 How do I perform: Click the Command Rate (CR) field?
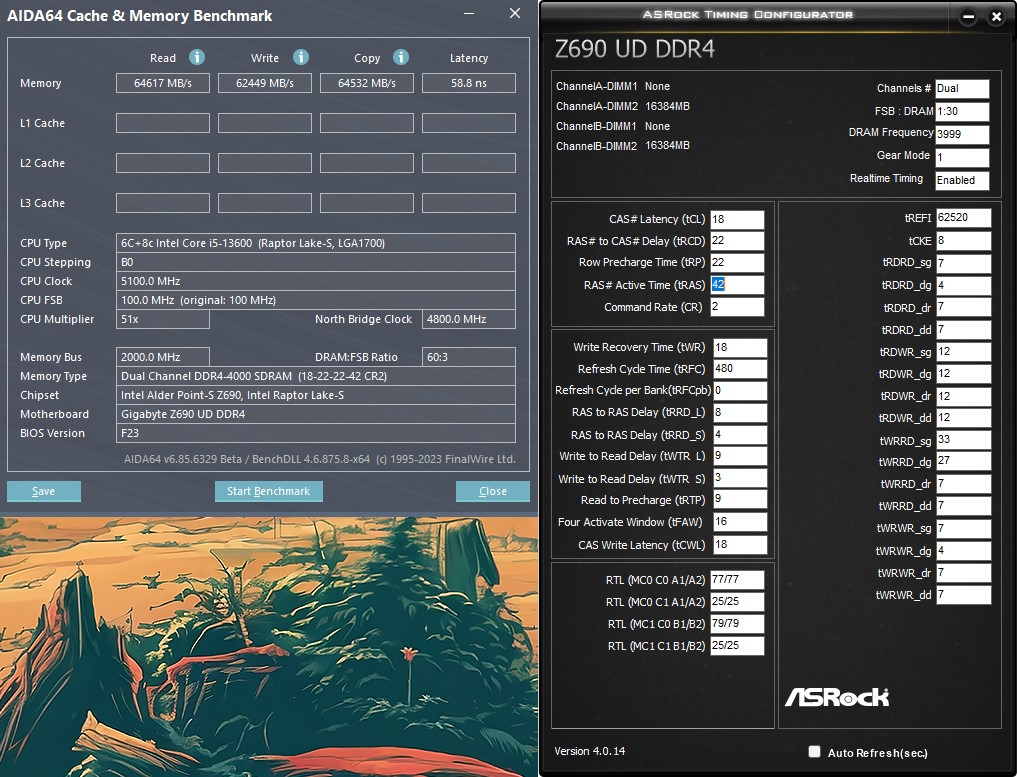[737, 306]
